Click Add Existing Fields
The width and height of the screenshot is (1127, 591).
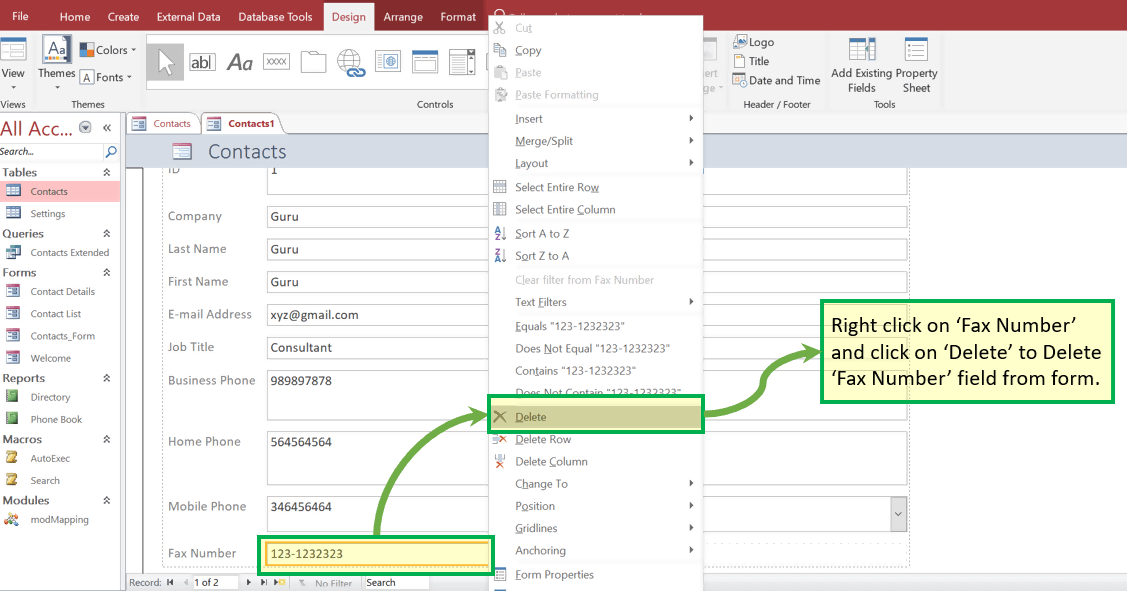point(861,69)
